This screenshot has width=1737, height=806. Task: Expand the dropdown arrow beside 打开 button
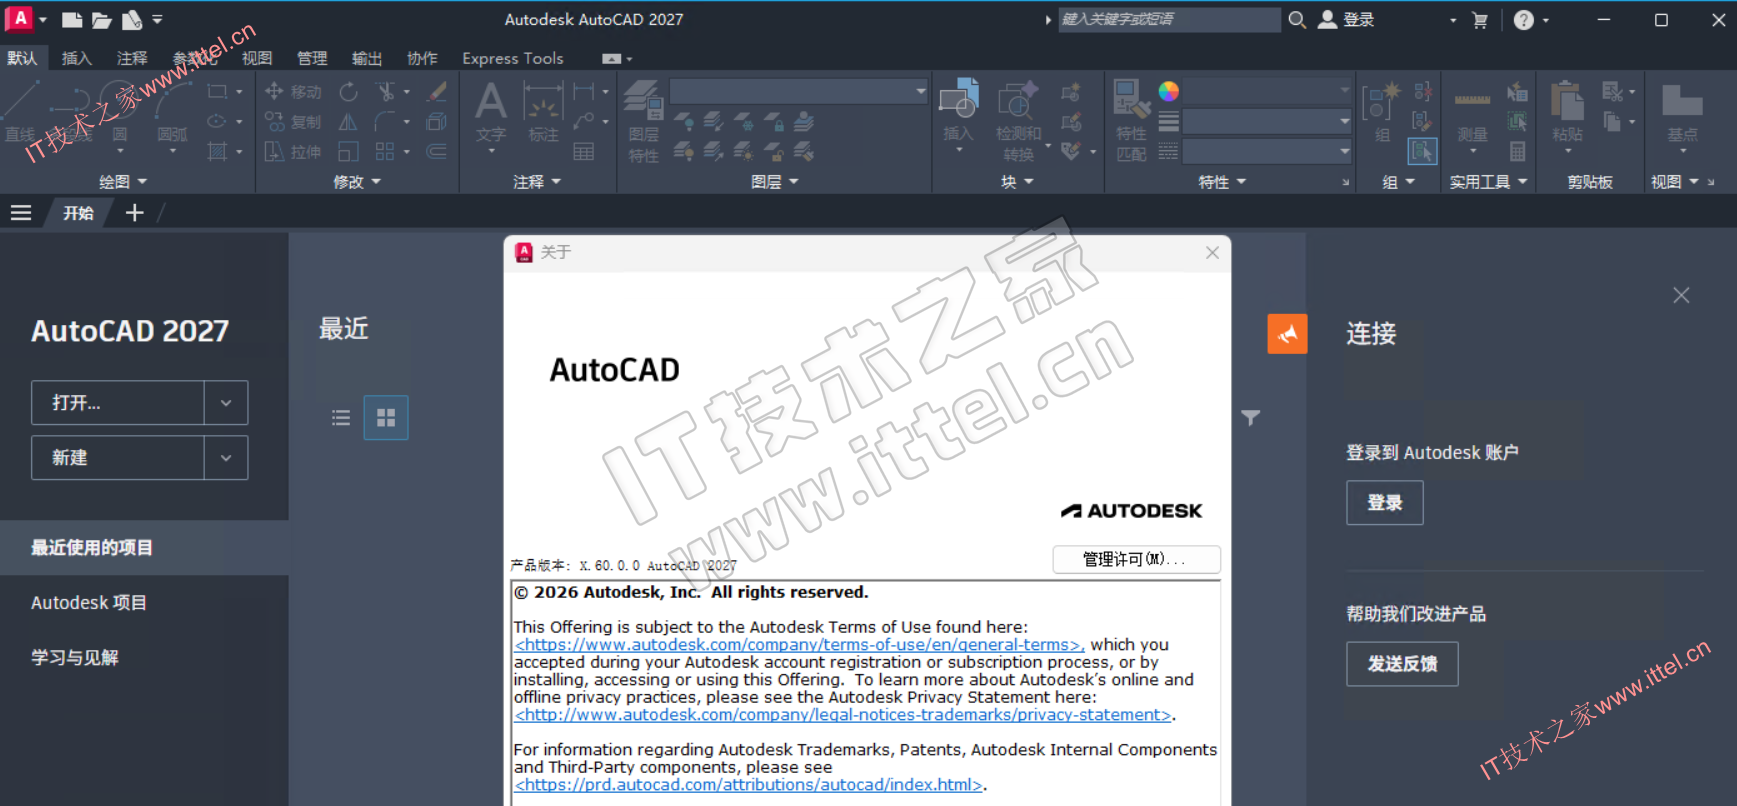pos(226,403)
